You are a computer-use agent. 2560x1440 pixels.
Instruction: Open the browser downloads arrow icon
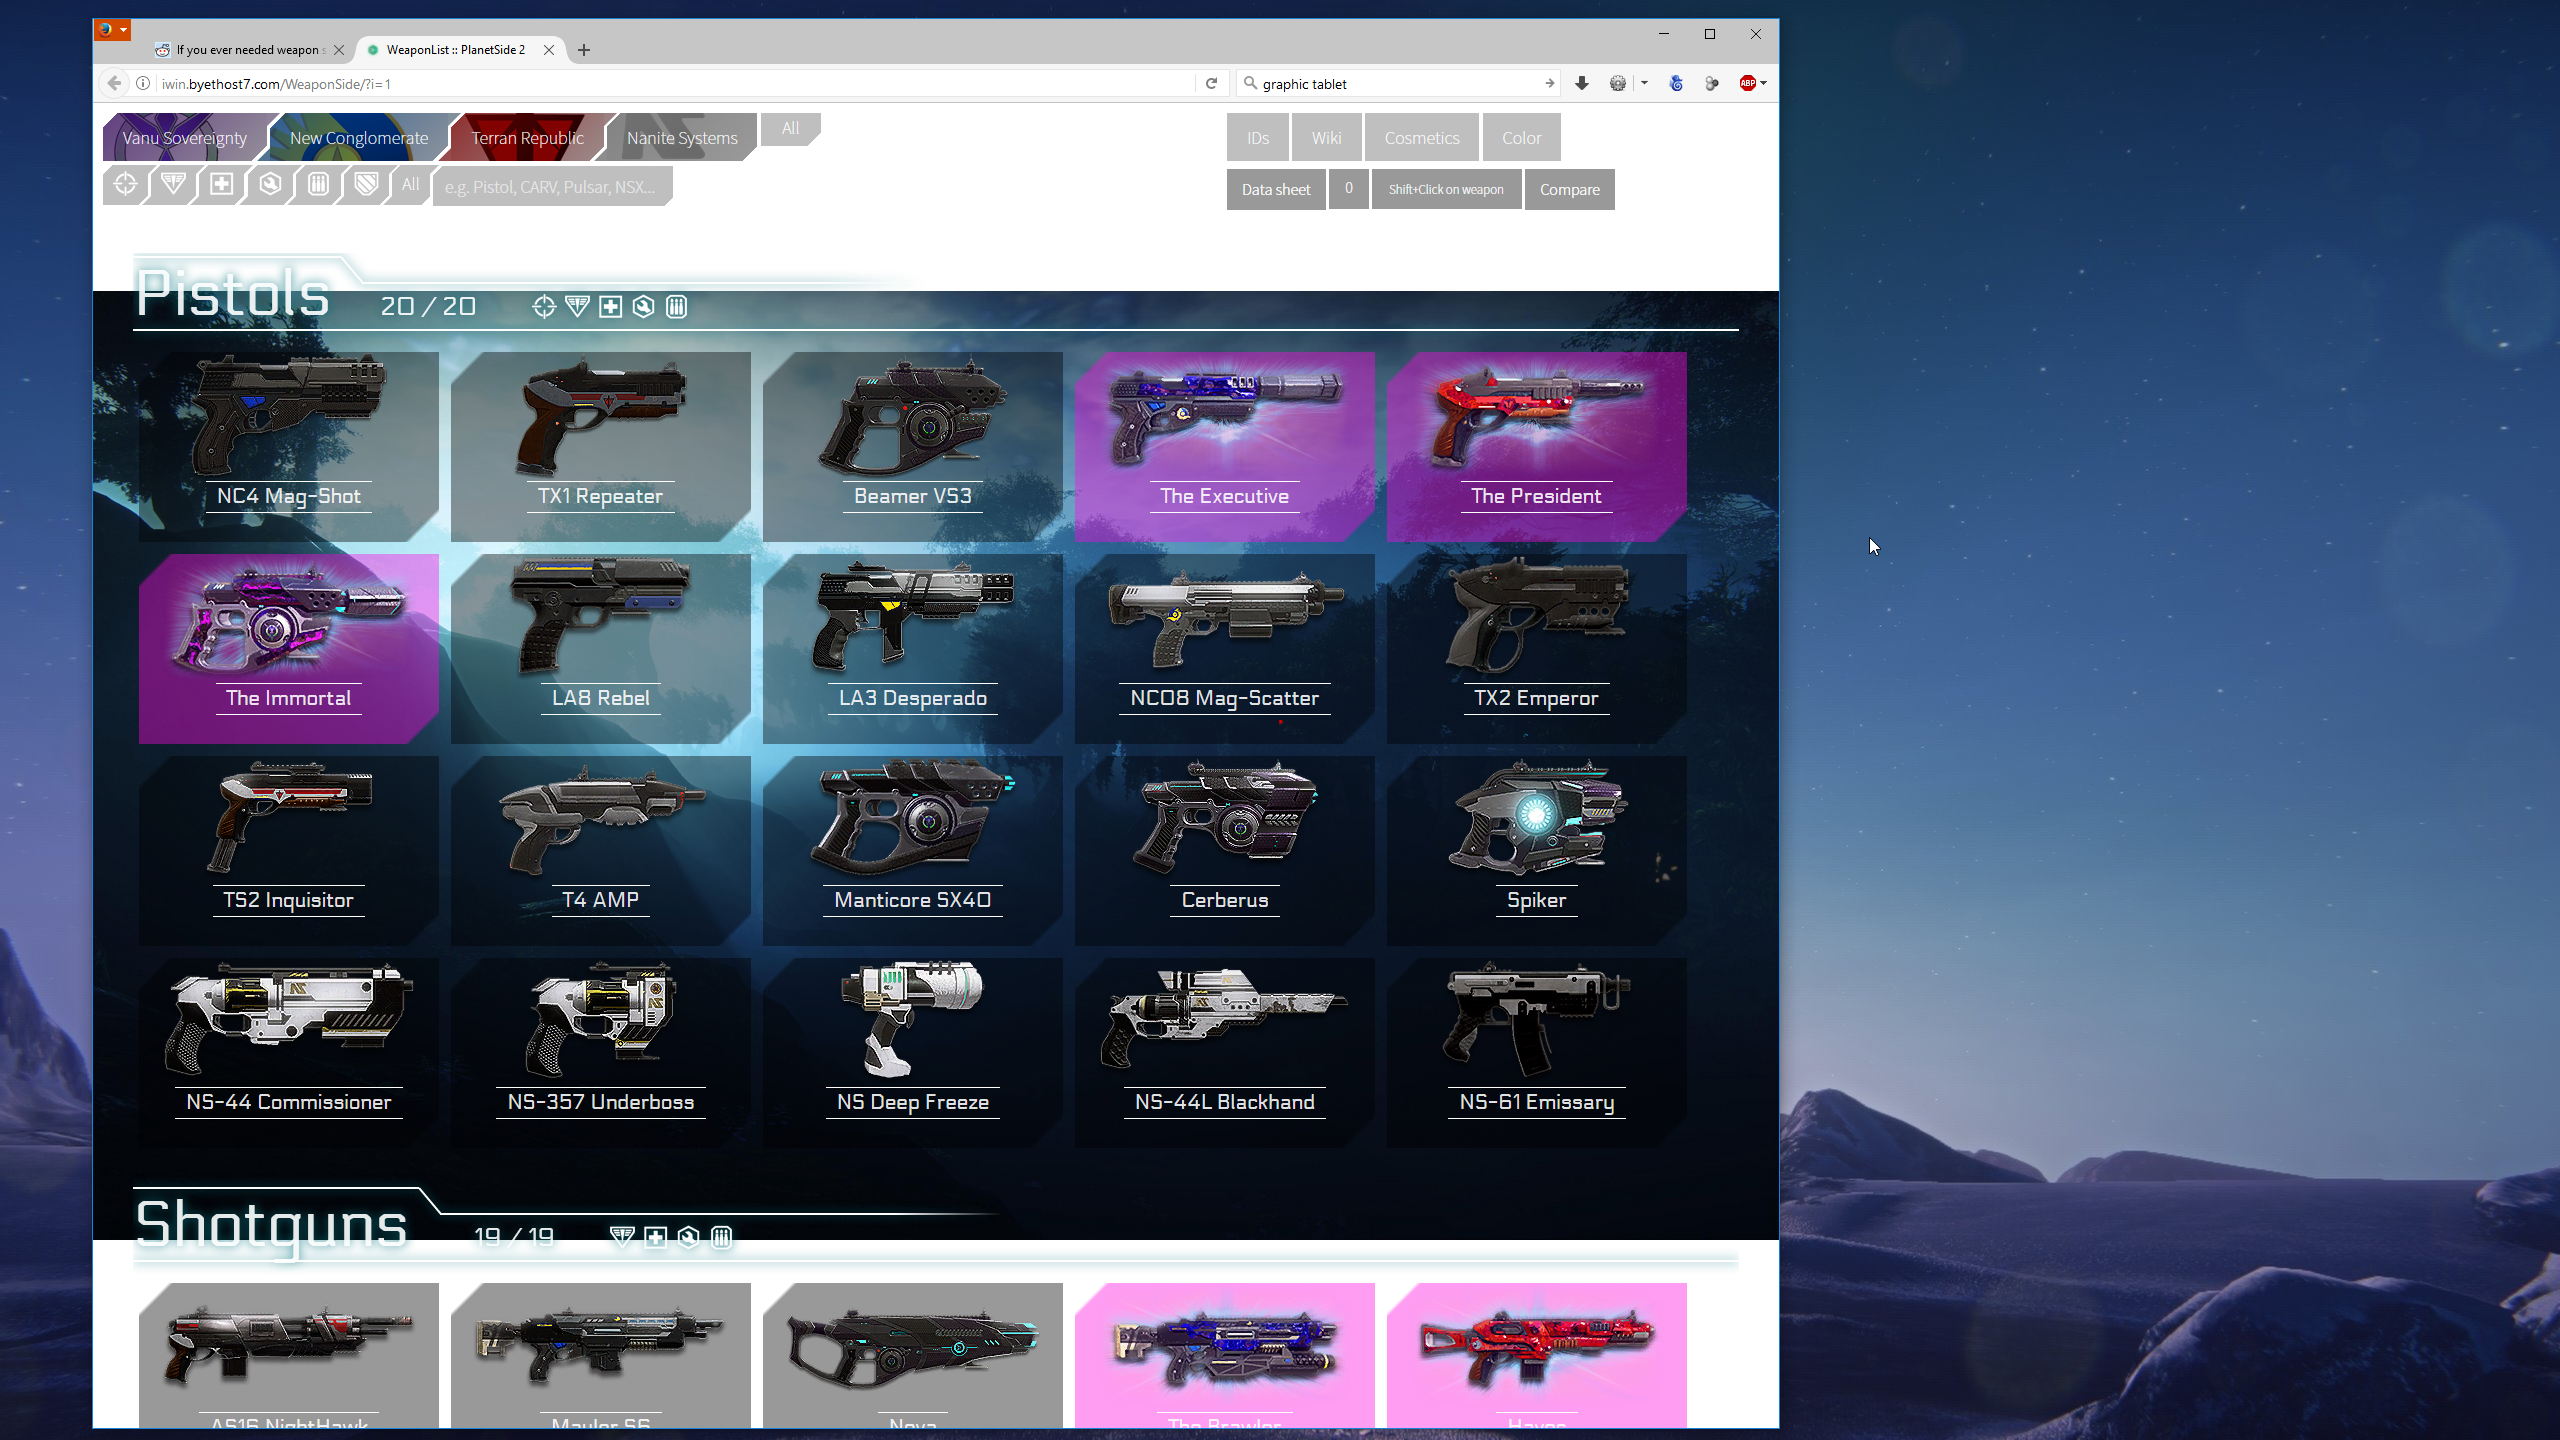click(x=1581, y=83)
